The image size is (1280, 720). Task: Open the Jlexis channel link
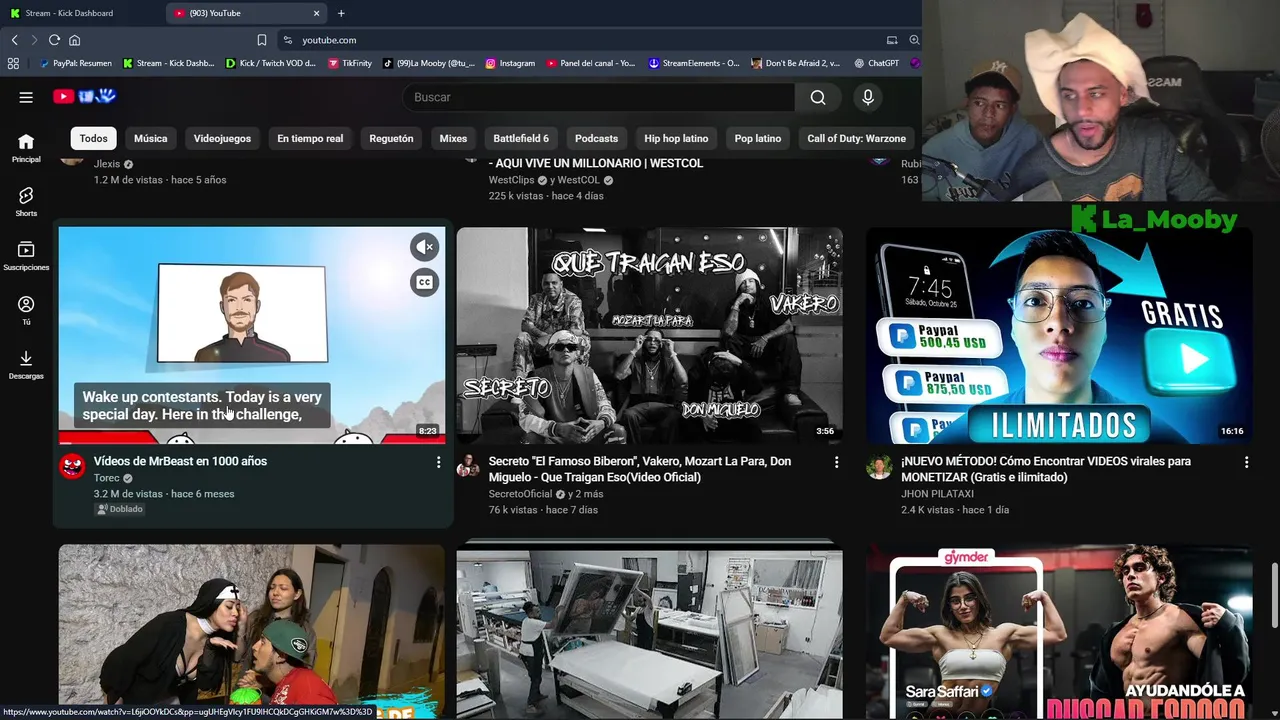point(107,164)
